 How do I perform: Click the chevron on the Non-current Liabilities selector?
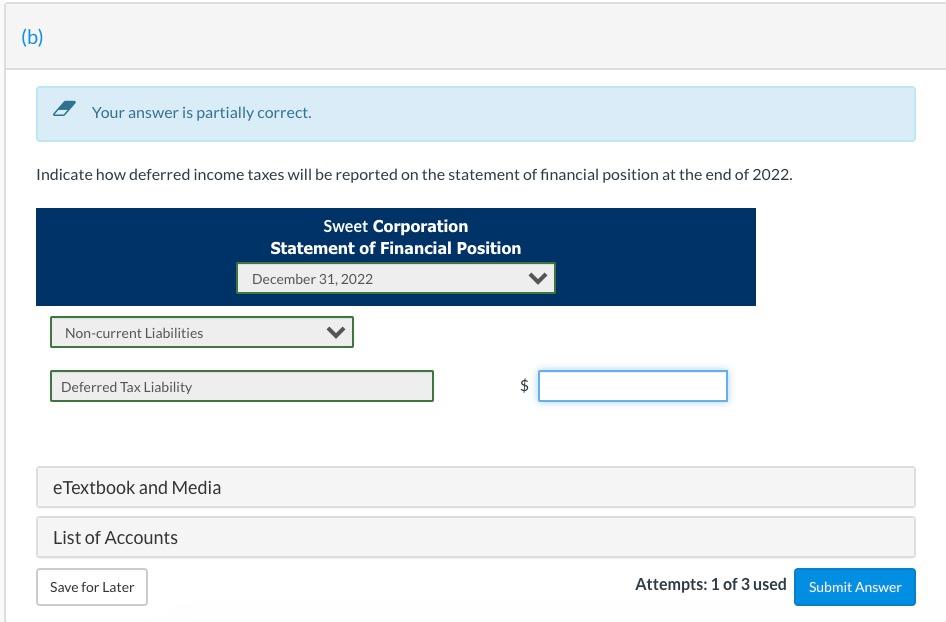335,331
